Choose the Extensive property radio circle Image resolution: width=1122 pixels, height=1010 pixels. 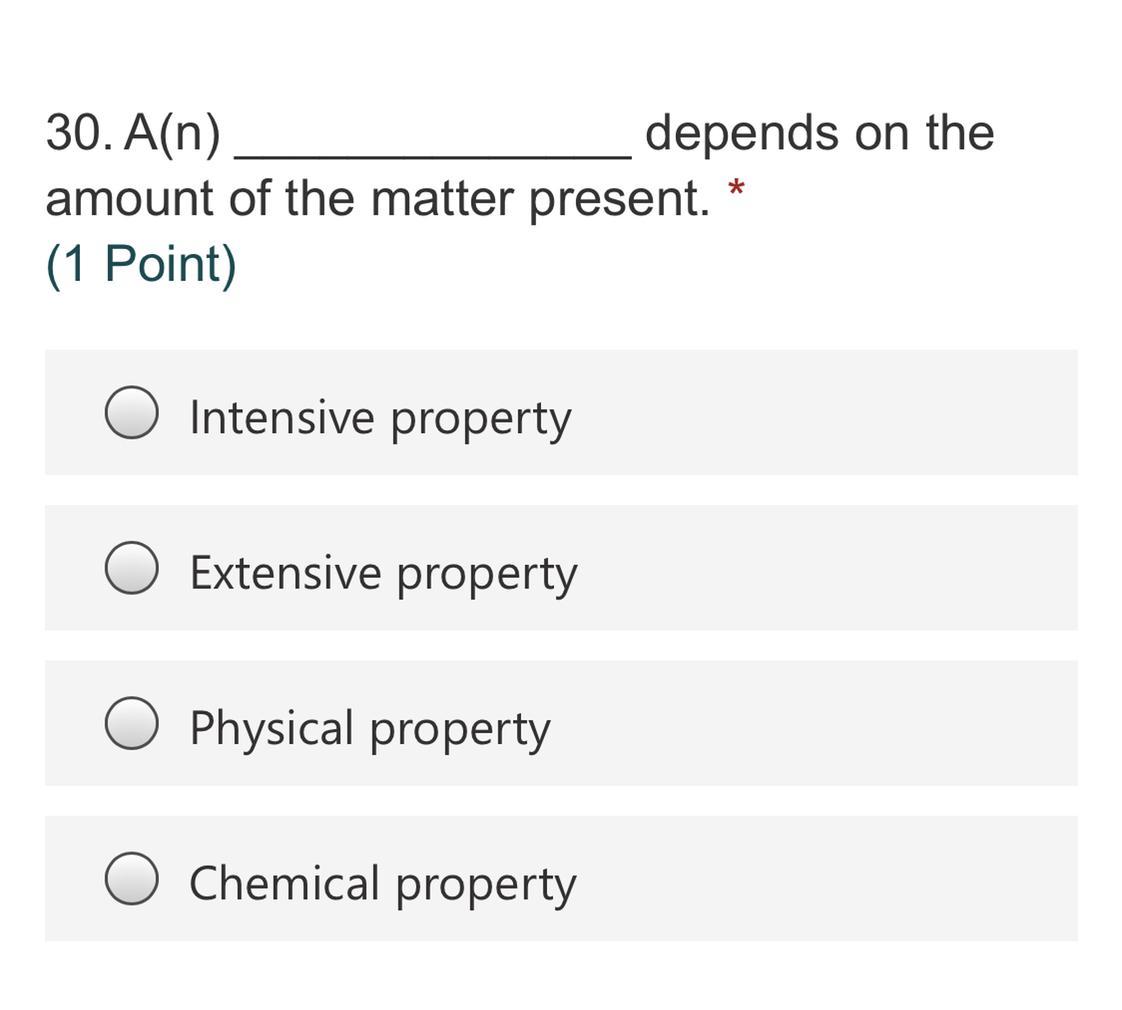point(131,568)
